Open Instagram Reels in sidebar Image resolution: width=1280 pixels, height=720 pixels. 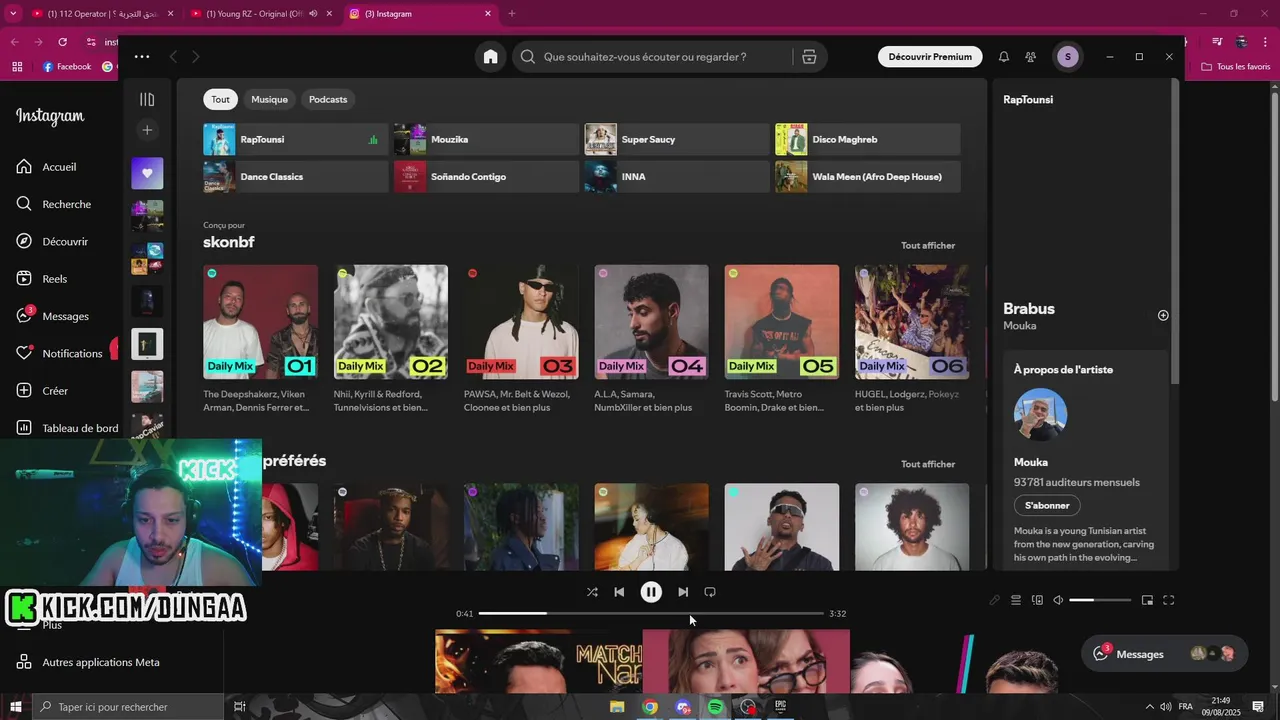point(42,279)
